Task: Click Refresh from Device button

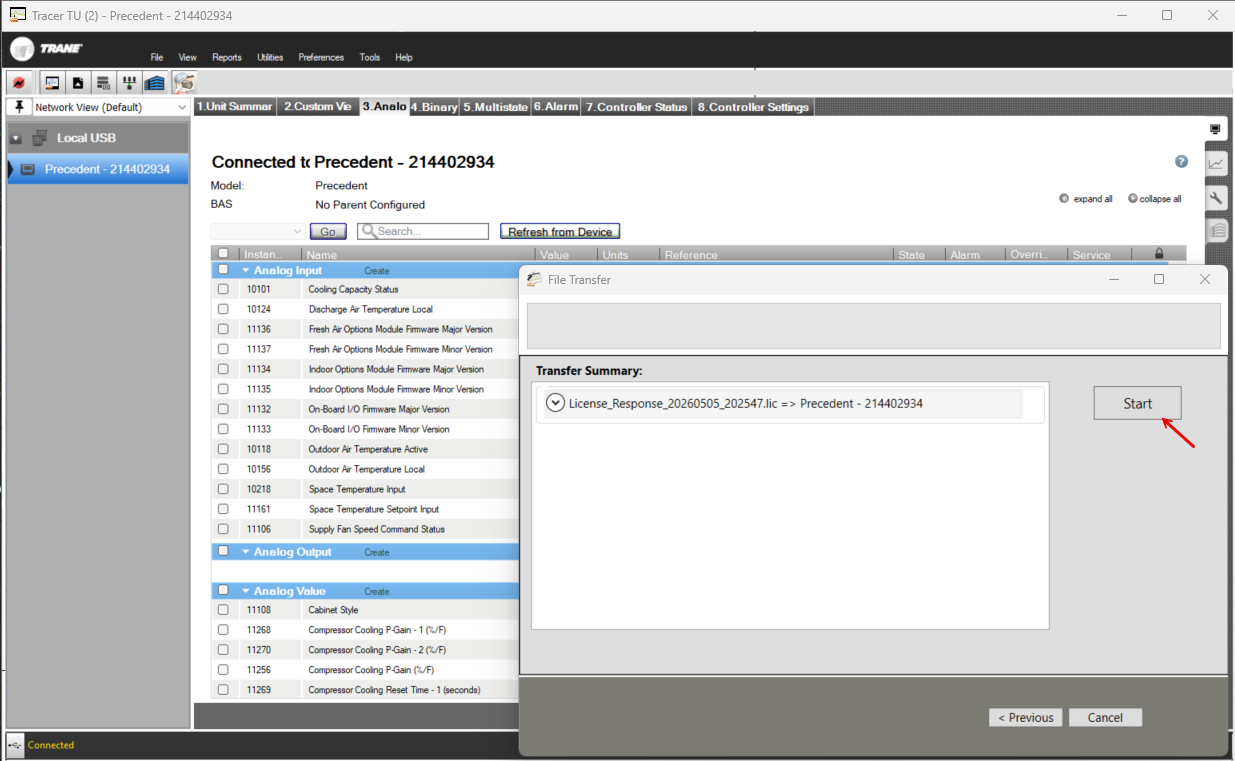Action: tap(560, 231)
